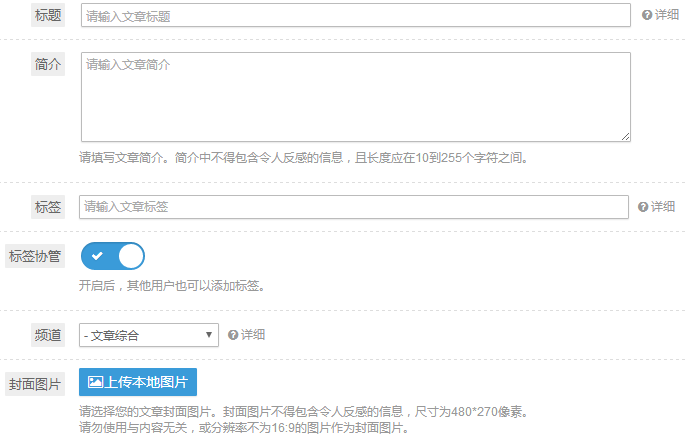The image size is (688, 446).
Task: Open 详细 link next to the tag field
Action: click(x=663, y=207)
